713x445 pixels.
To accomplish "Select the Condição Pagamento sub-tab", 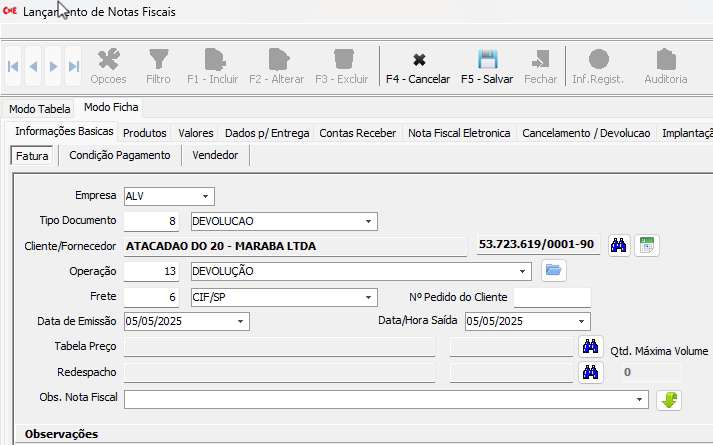I will point(120,155).
